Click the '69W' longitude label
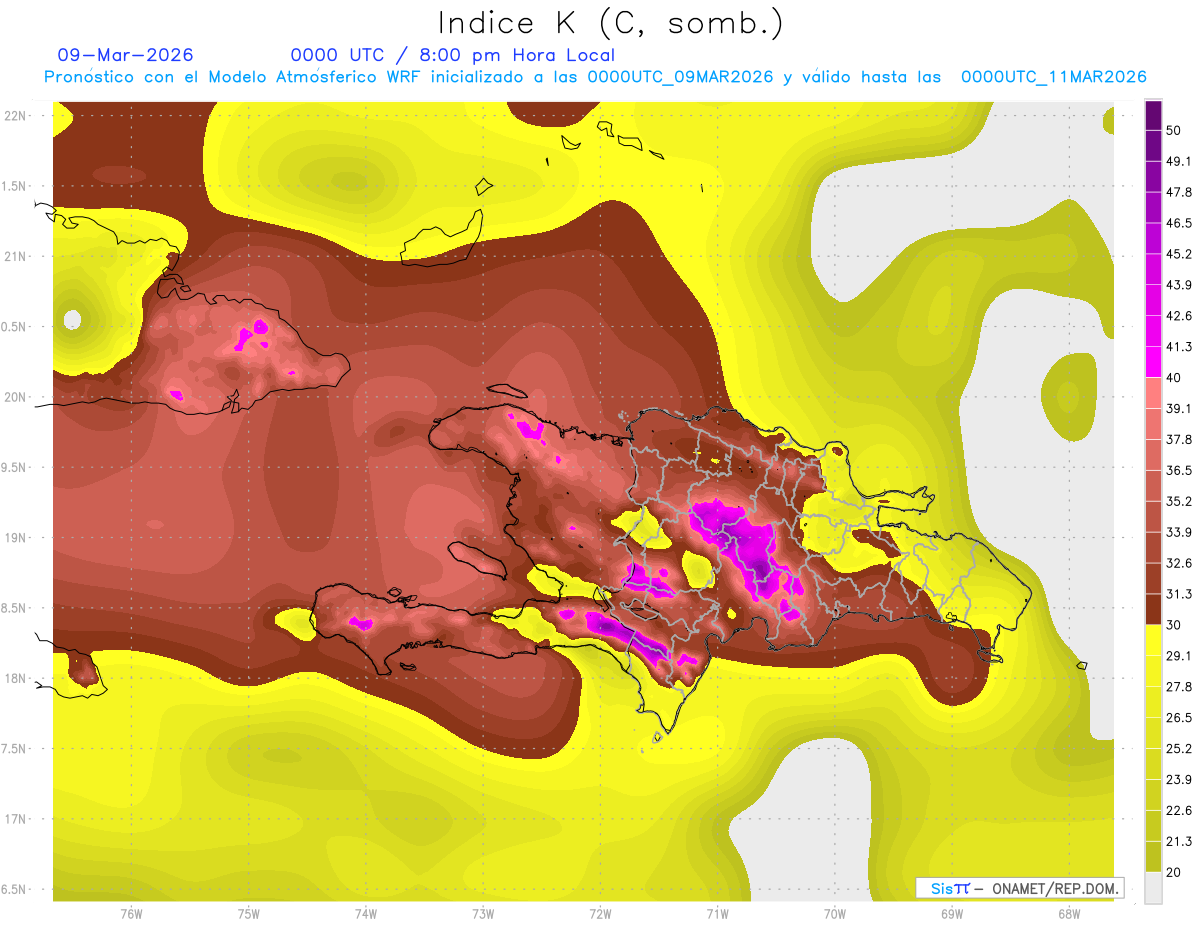 951,914
